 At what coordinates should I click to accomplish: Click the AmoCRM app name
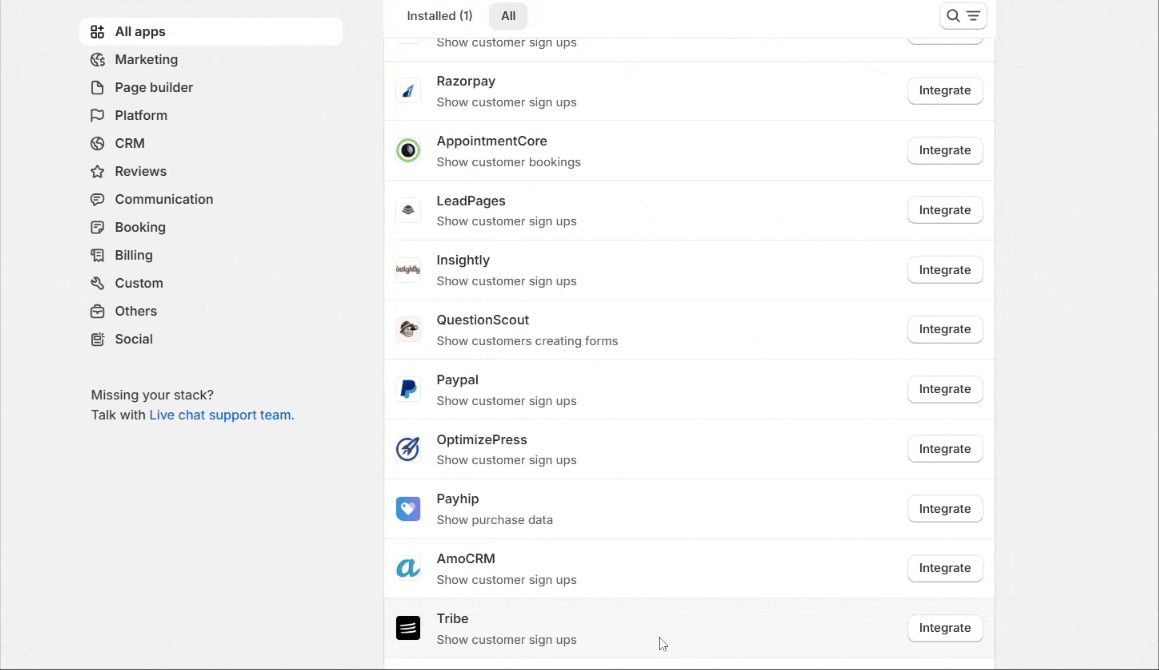coord(466,559)
